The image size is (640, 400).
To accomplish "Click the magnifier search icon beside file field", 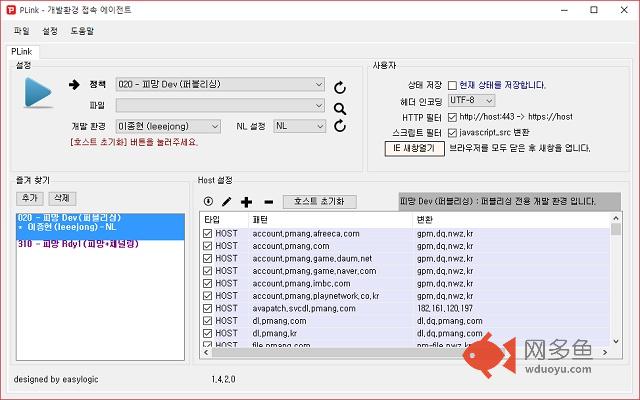I will tap(340, 109).
